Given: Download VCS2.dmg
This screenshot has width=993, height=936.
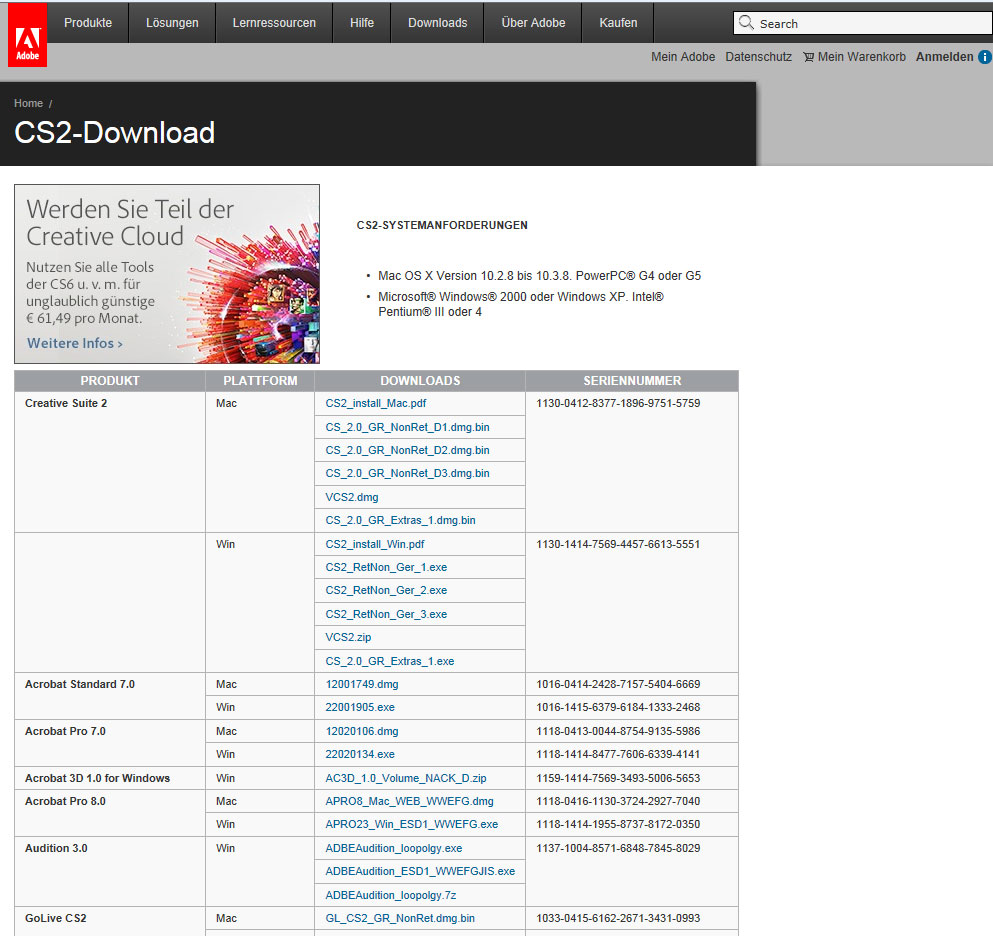Looking at the screenshot, I should [x=351, y=497].
